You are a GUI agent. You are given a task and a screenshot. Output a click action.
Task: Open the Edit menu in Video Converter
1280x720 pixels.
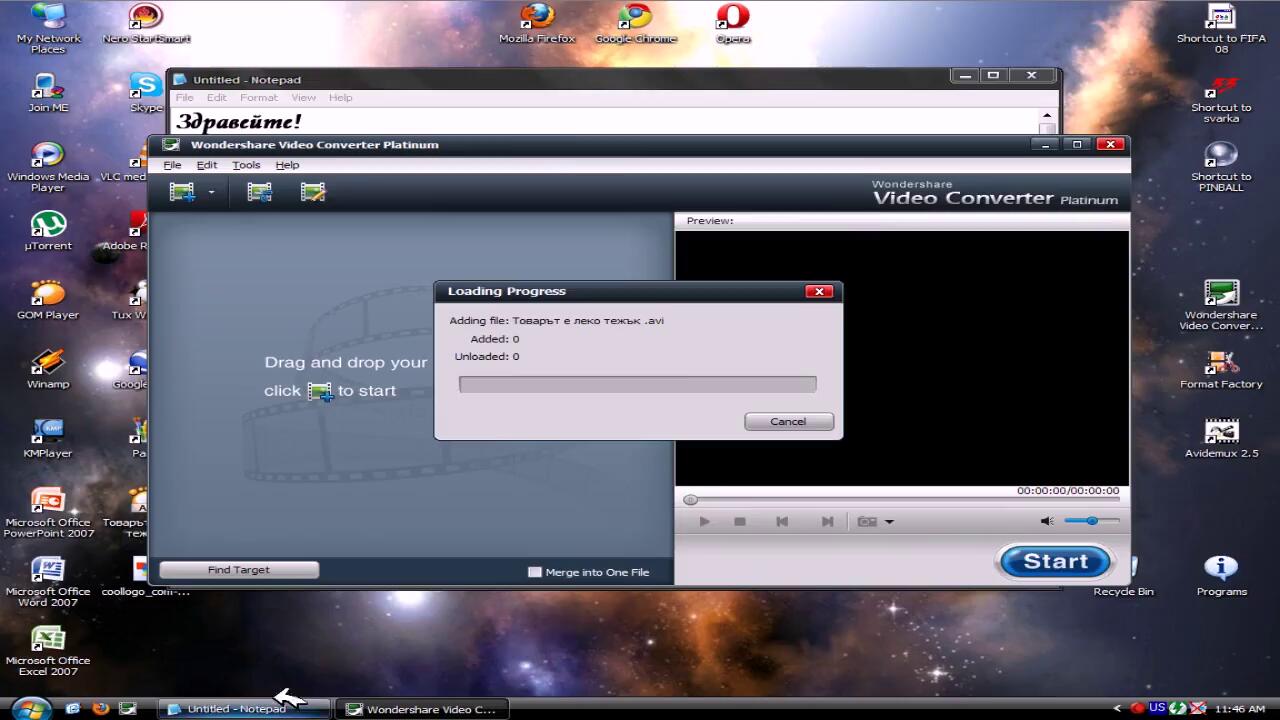tap(206, 165)
